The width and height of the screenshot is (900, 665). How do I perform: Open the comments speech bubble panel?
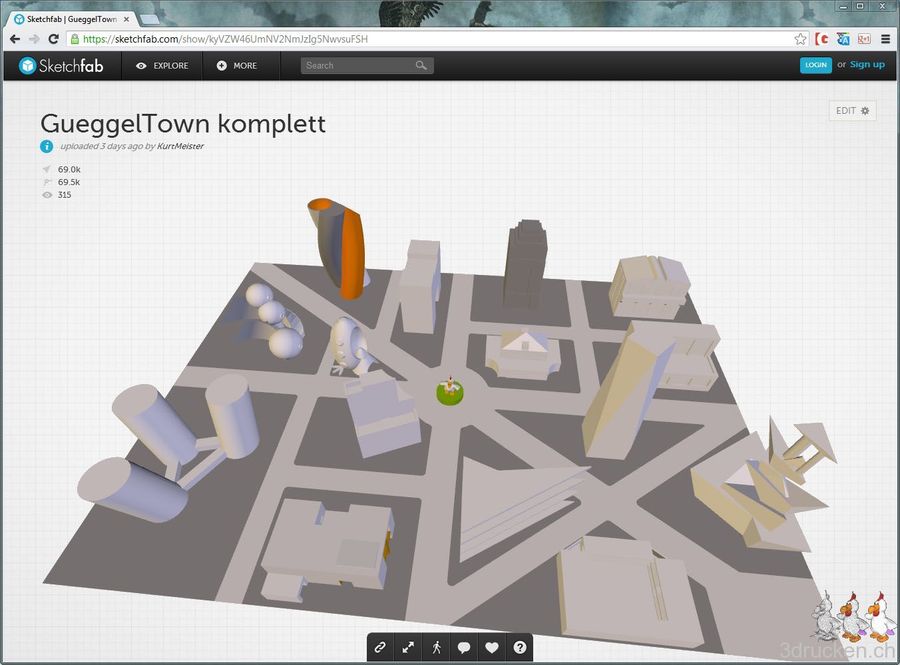pyautogui.click(x=464, y=646)
